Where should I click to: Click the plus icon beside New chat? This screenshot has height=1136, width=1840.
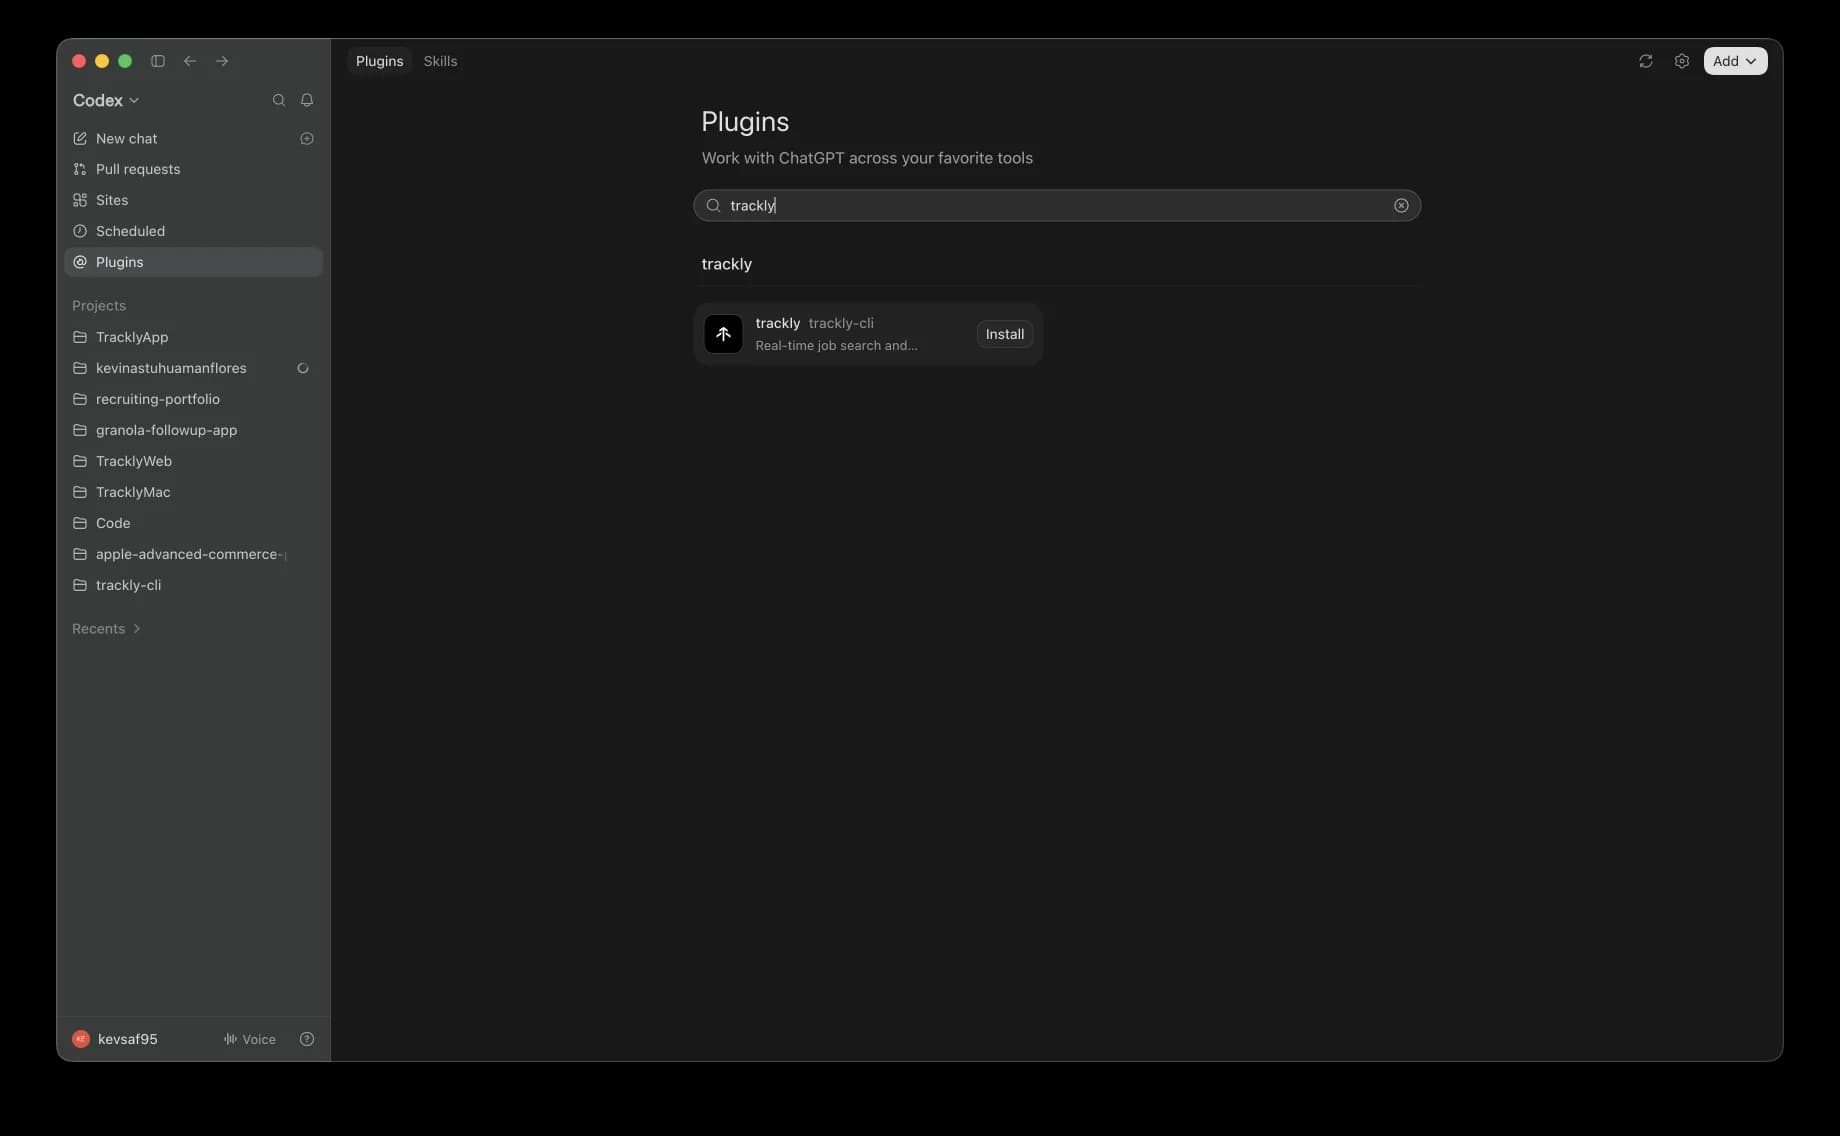coord(307,139)
